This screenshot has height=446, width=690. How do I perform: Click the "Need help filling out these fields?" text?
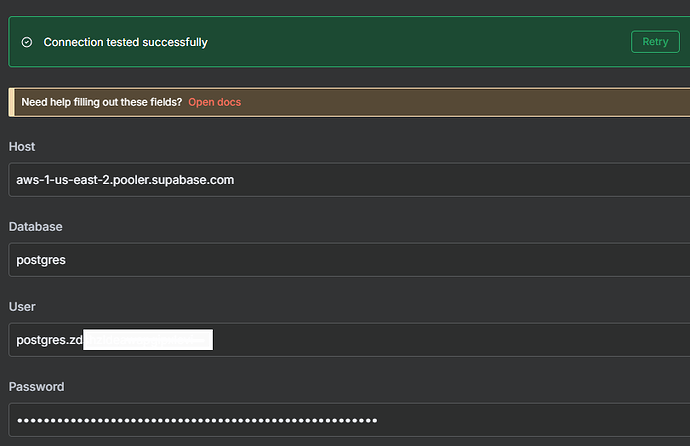click(101, 102)
